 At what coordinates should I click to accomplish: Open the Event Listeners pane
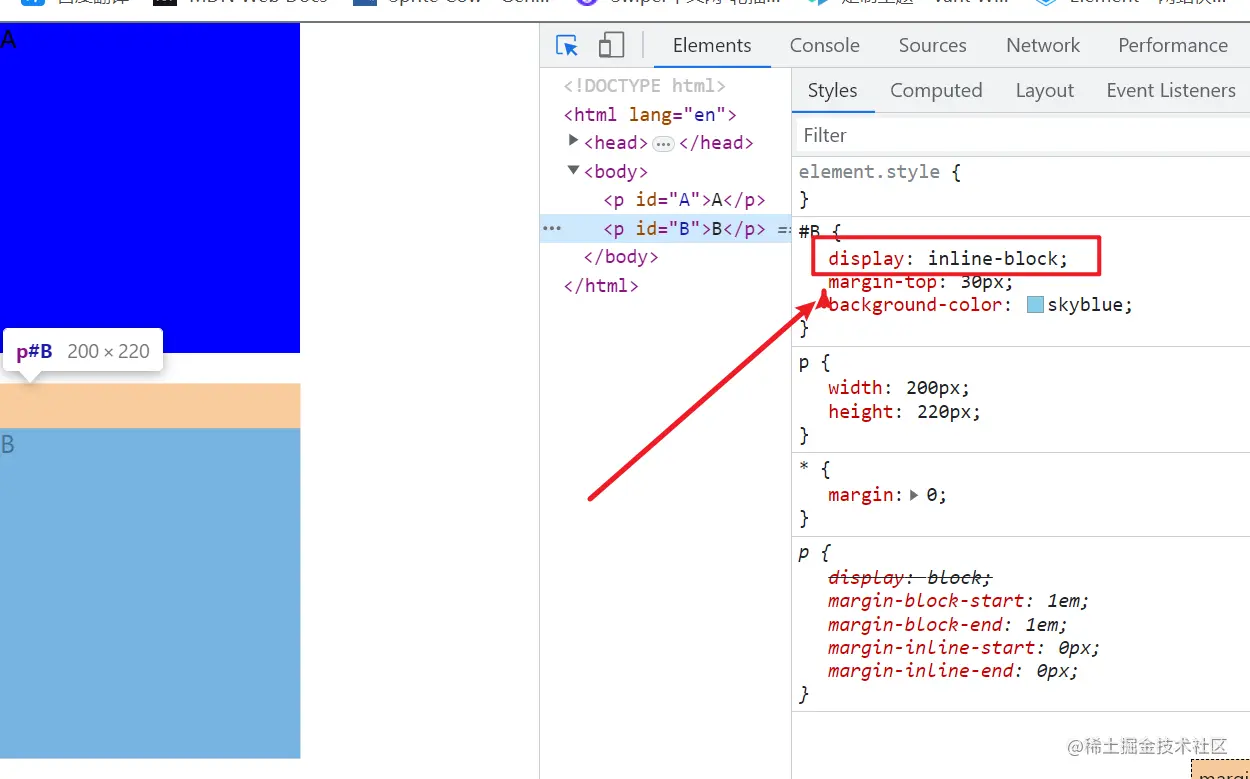(x=1171, y=90)
